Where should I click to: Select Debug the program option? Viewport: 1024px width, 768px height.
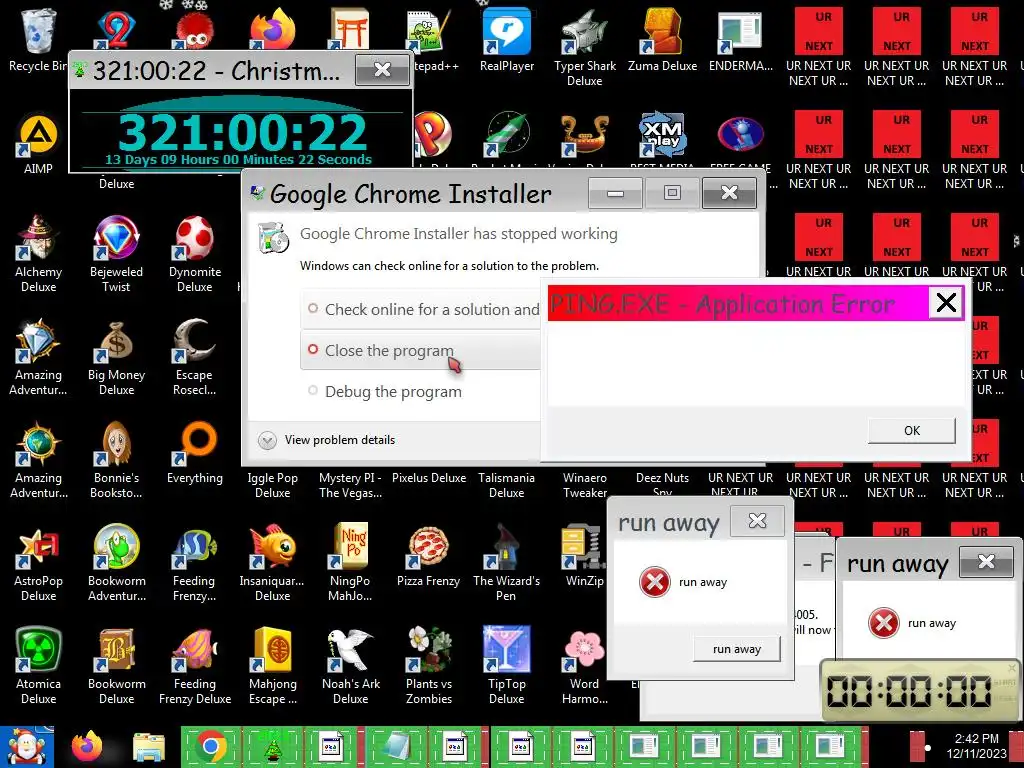421,391
